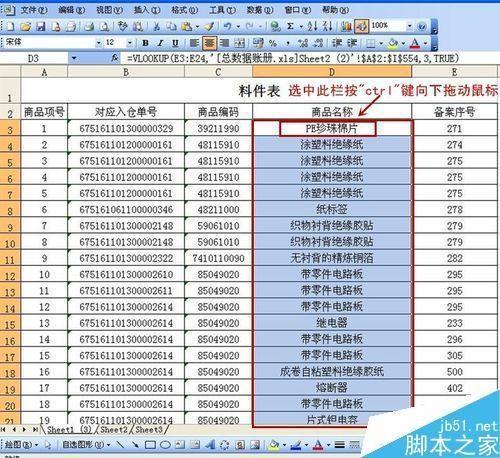Screen dimensions: 500x458
Task: Select the Oval drawing tool
Action: (x=165, y=444)
